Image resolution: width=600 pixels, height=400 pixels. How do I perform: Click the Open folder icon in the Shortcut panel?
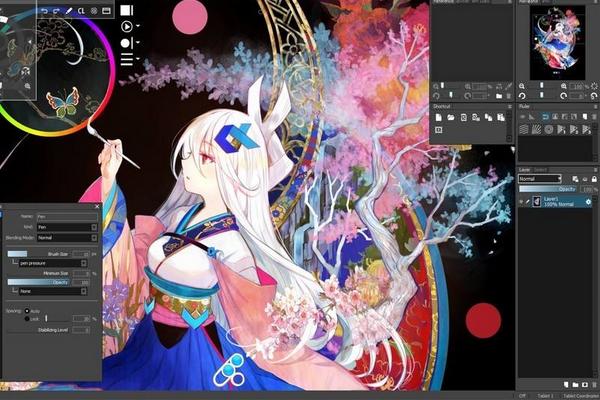point(451,118)
